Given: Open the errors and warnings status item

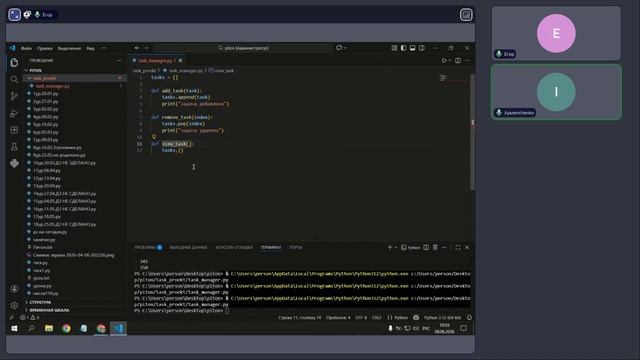Looking at the screenshot, I should click(29, 318).
